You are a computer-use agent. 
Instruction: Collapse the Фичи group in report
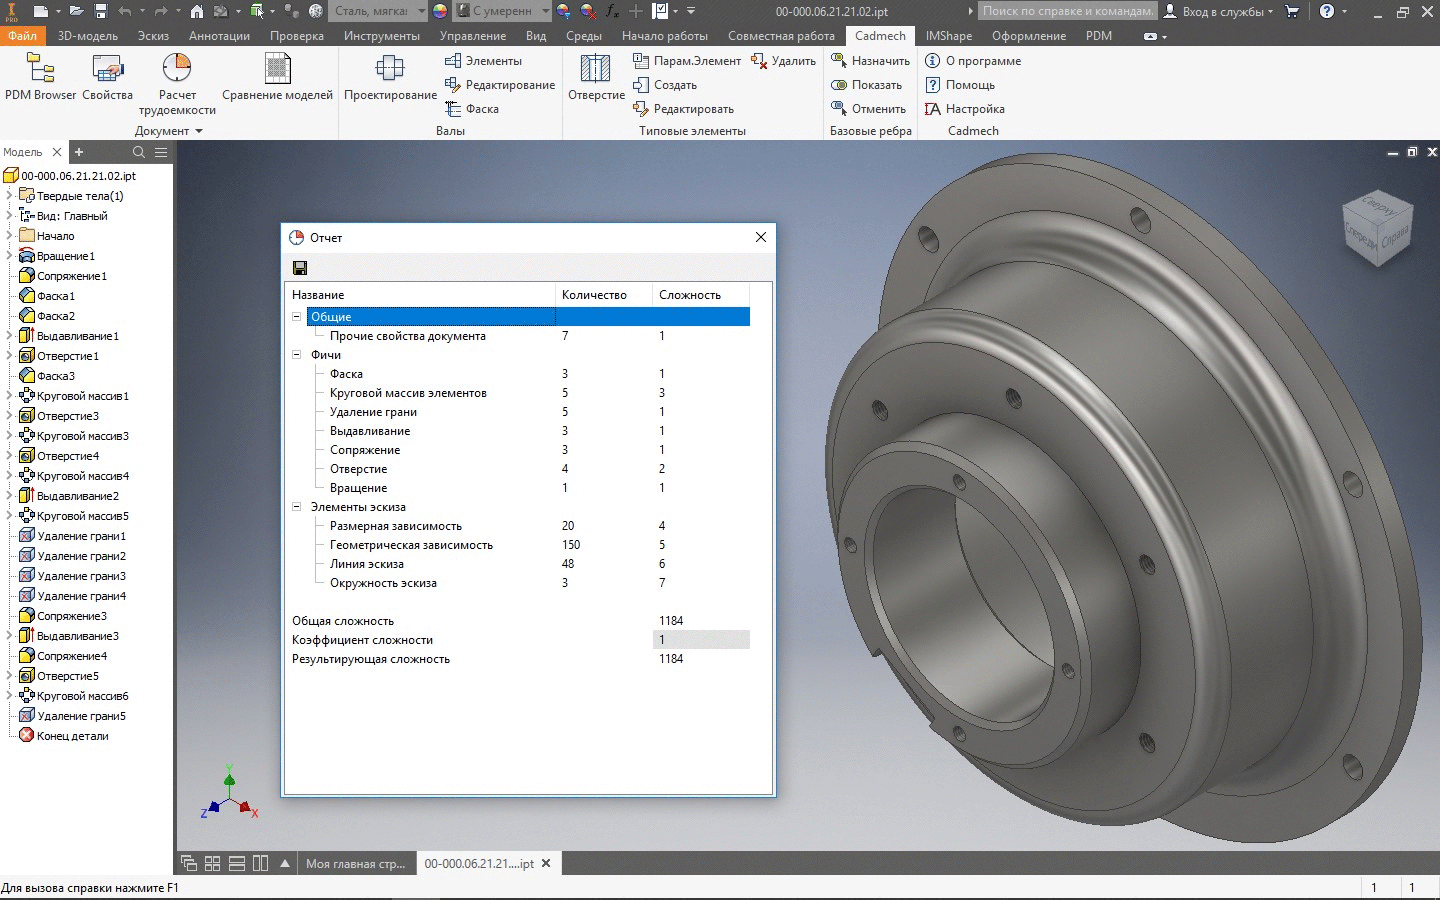click(297, 355)
